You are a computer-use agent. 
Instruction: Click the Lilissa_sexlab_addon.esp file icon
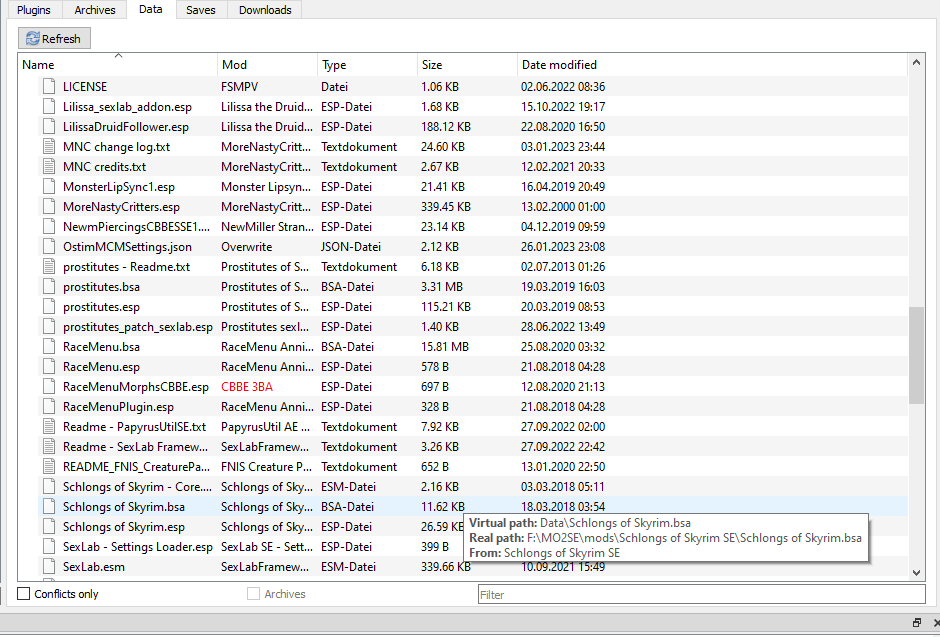pyautogui.click(x=49, y=107)
